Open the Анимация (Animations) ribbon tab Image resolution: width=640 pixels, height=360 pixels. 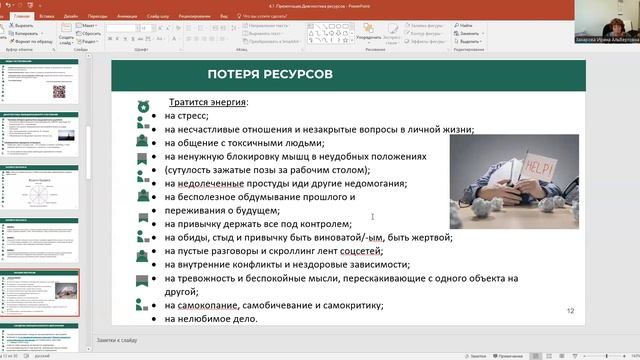[x=127, y=16]
